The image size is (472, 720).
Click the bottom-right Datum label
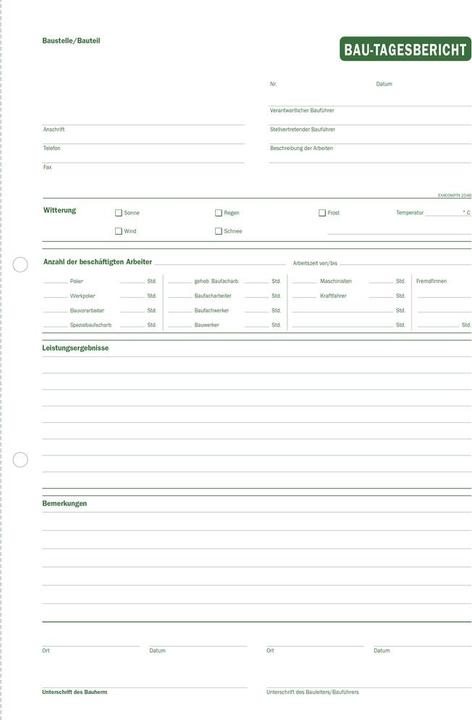pyautogui.click(x=382, y=651)
